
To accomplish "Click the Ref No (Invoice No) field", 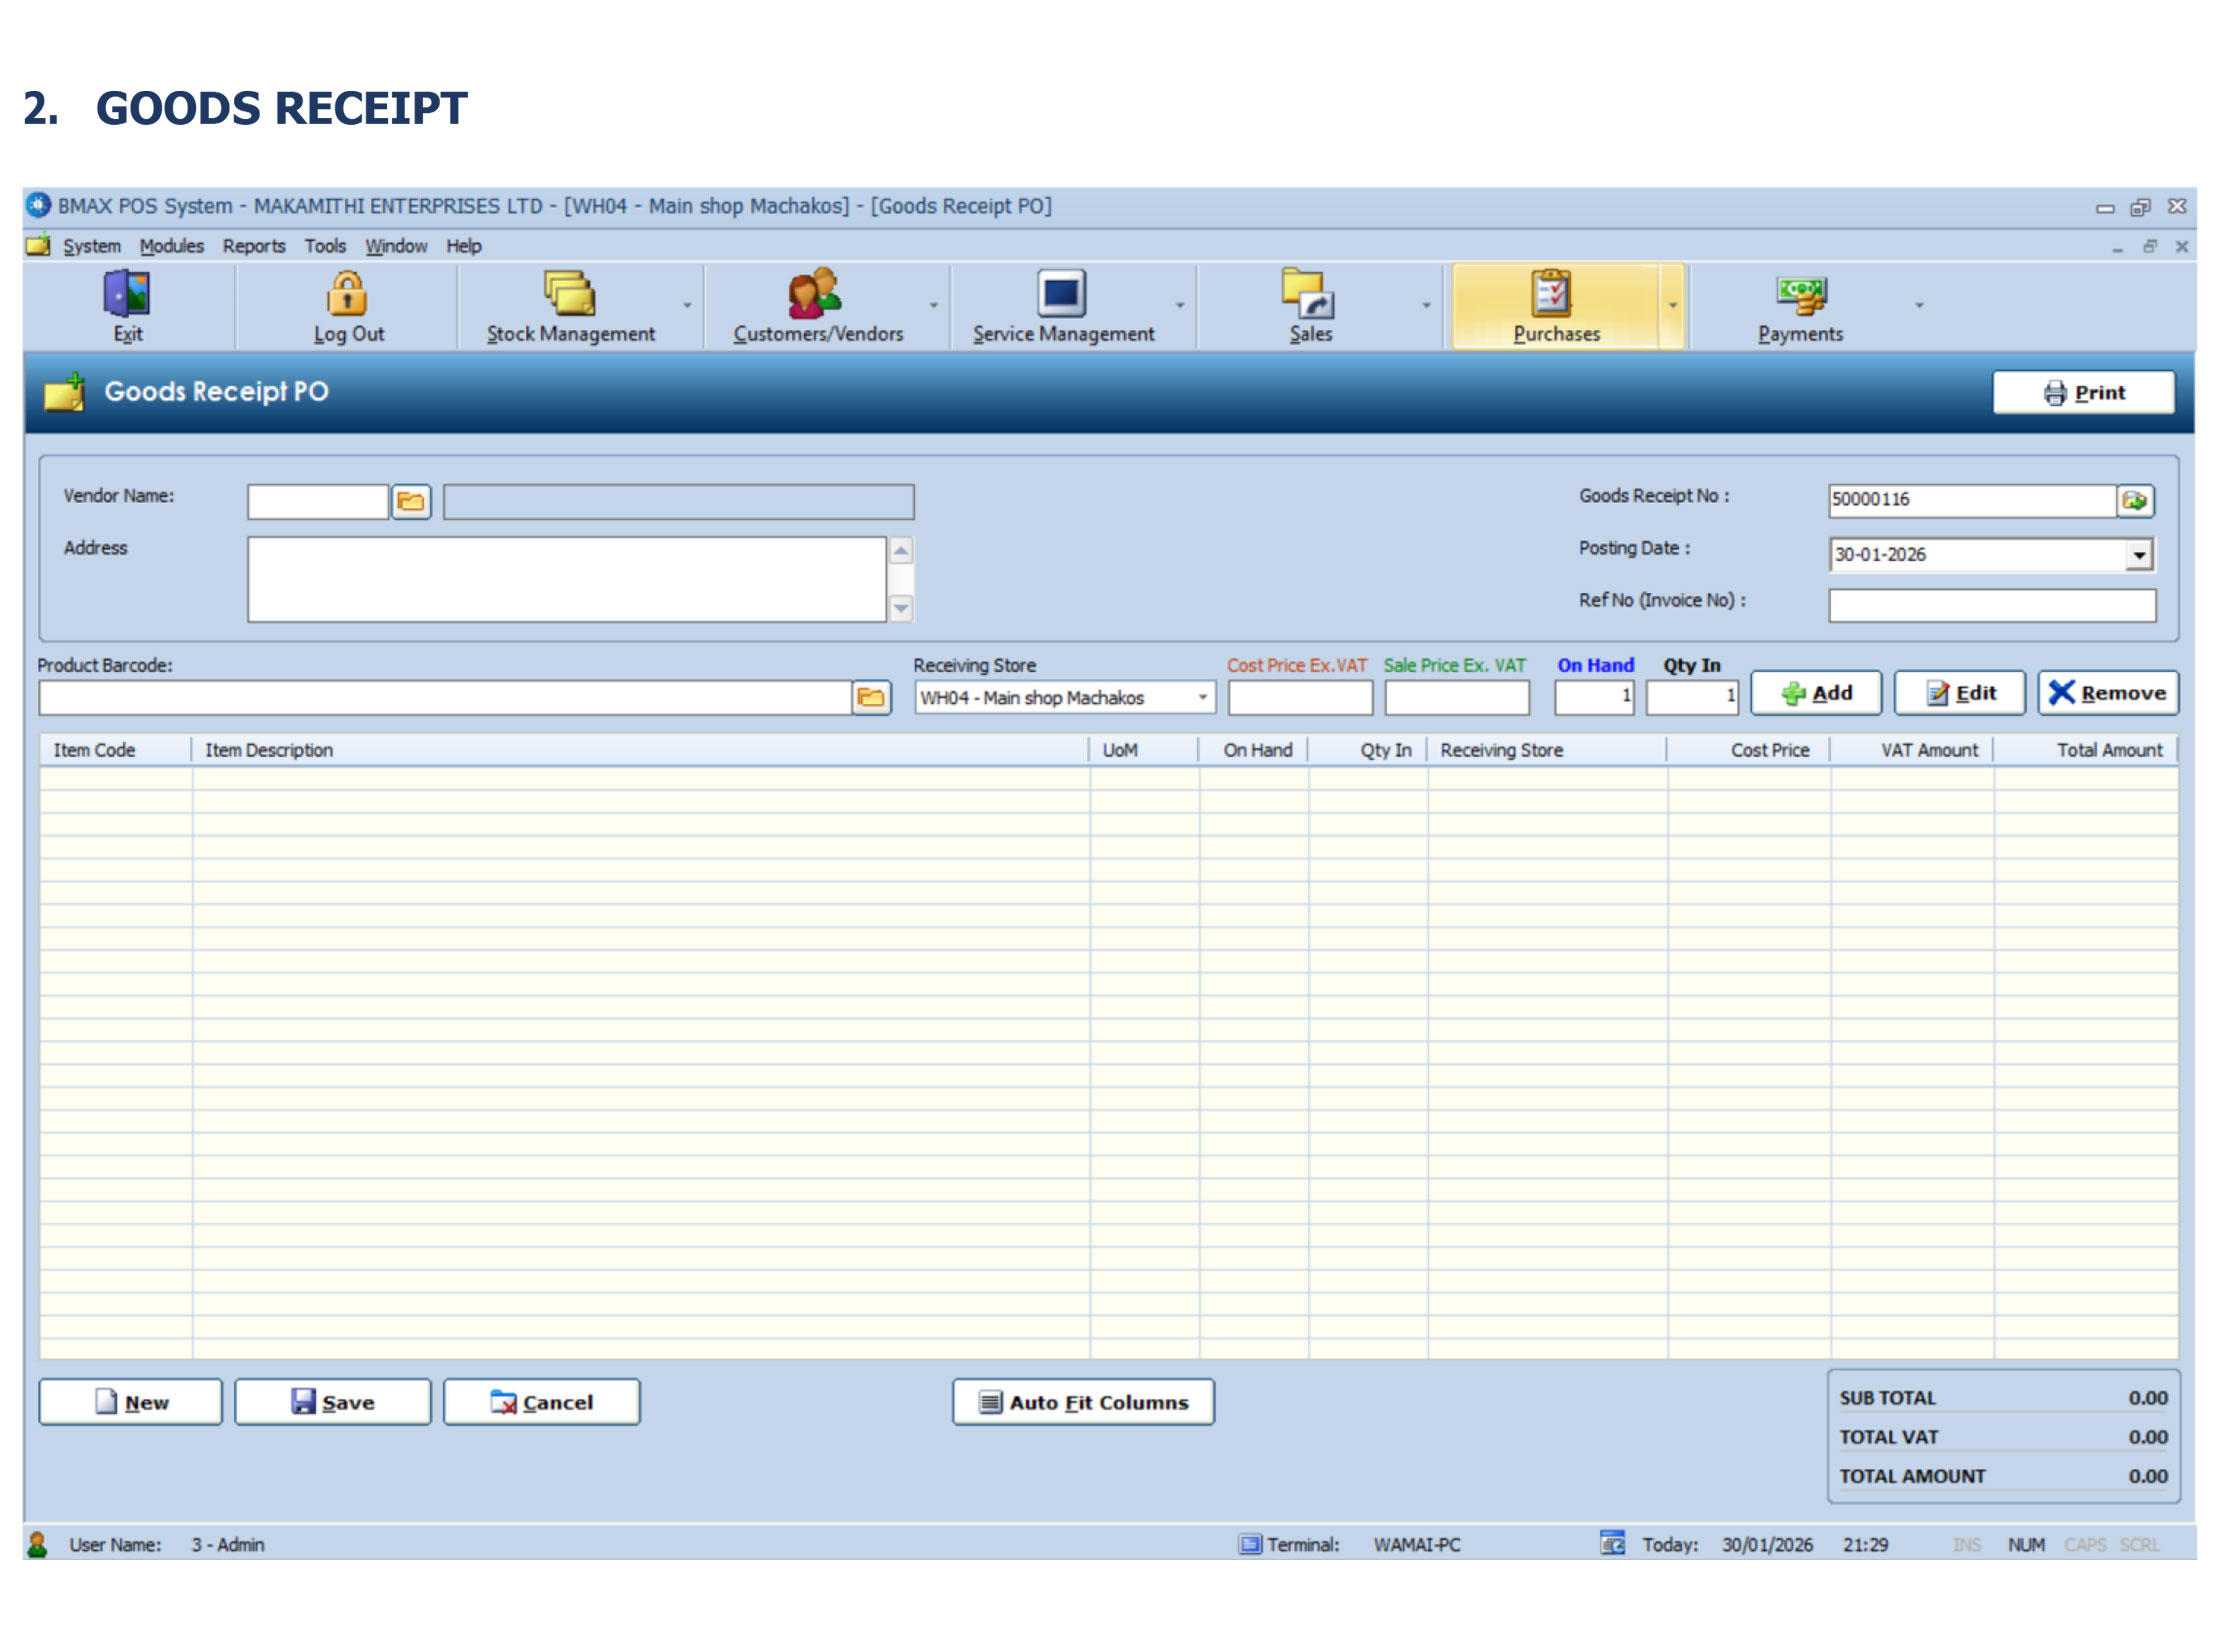I will click(x=1991, y=606).
